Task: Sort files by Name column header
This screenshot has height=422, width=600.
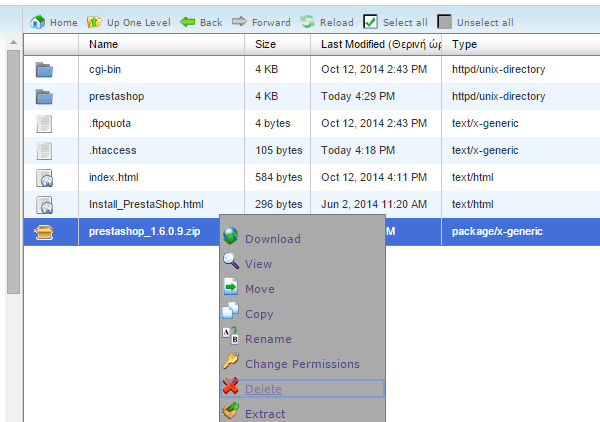Action: pos(103,44)
